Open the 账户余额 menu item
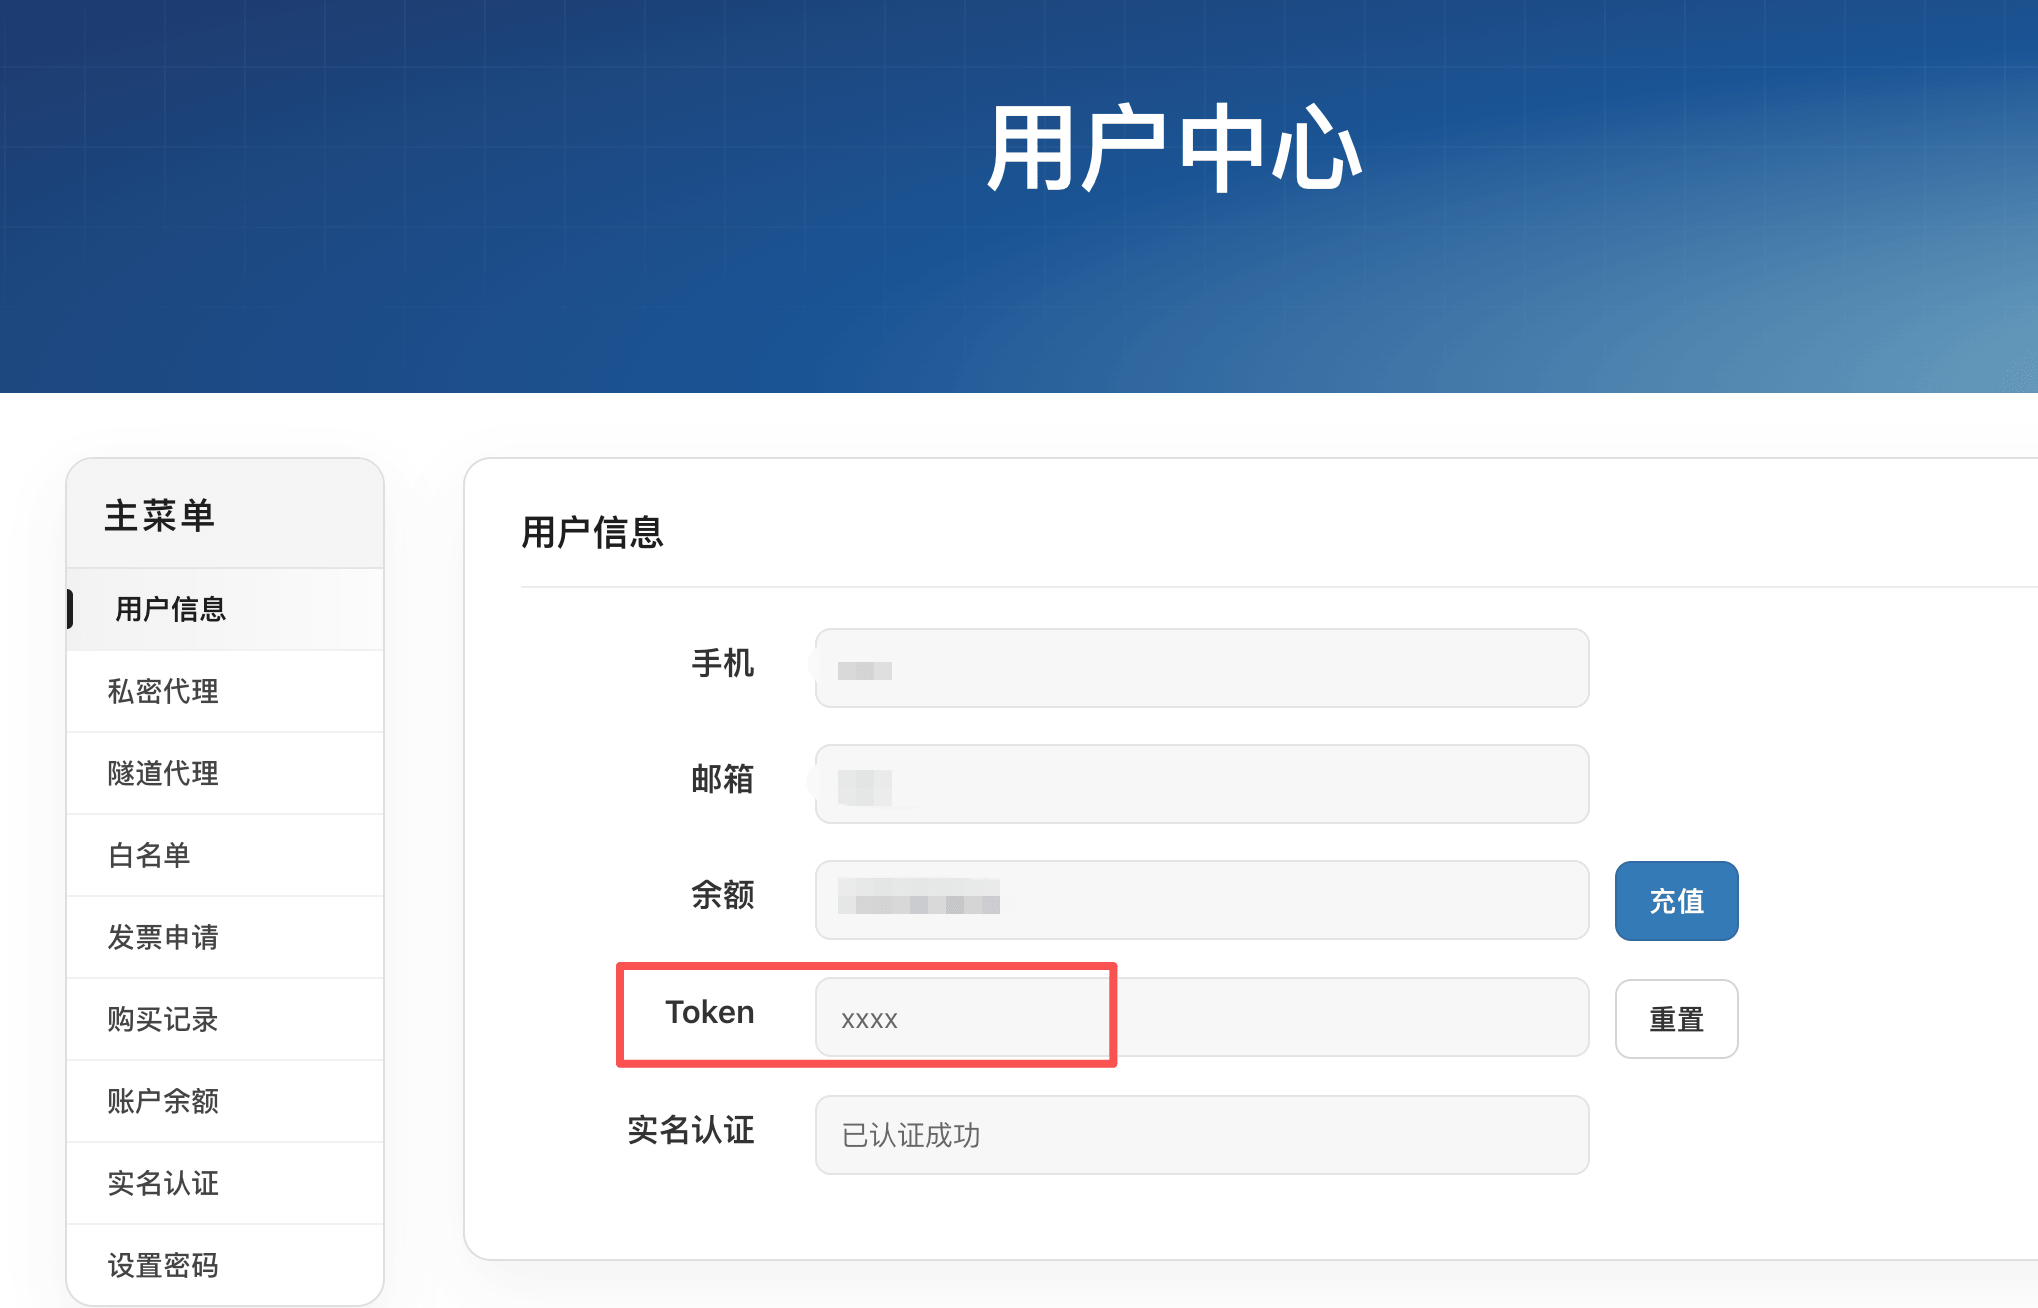The width and height of the screenshot is (2038, 1308). [163, 1101]
